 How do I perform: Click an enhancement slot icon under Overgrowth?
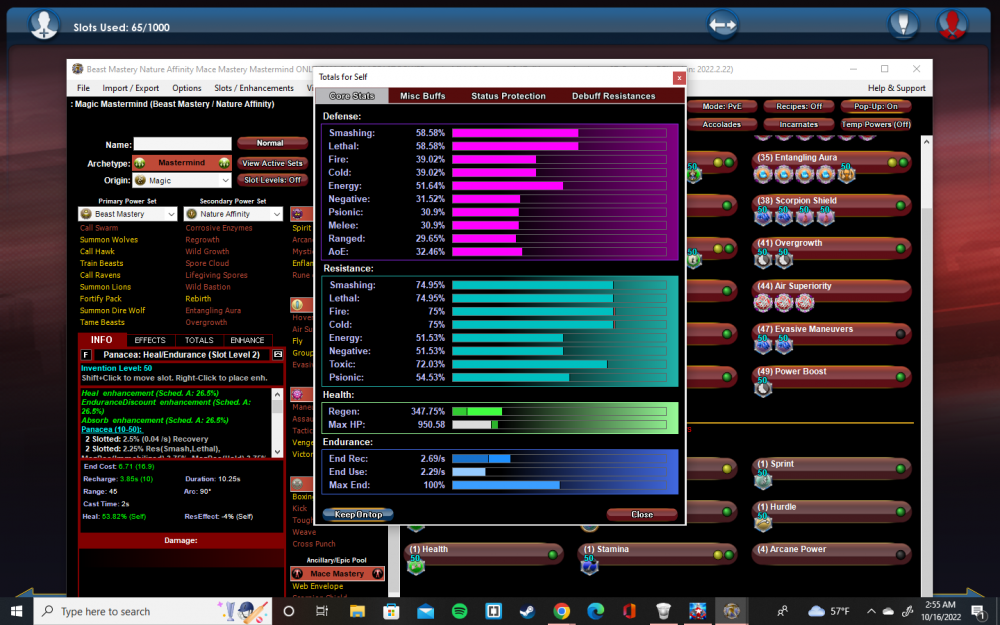pos(763,258)
